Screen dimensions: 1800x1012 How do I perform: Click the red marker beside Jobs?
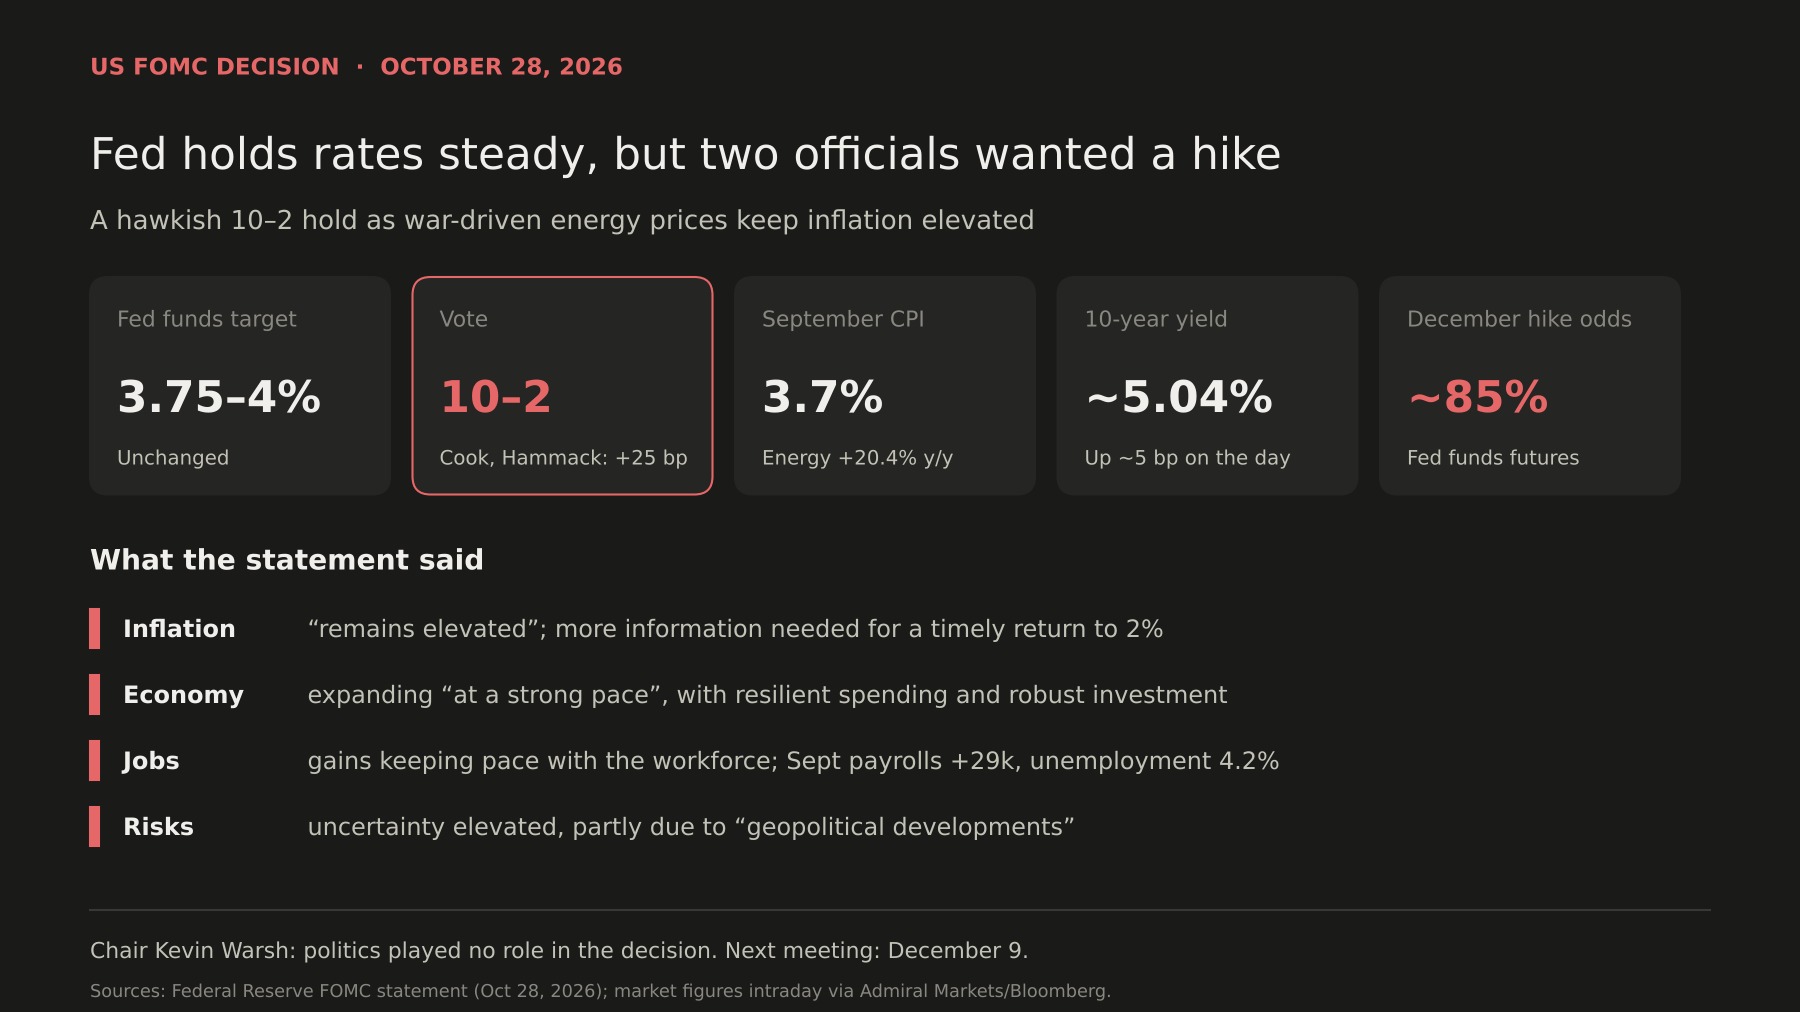95,761
